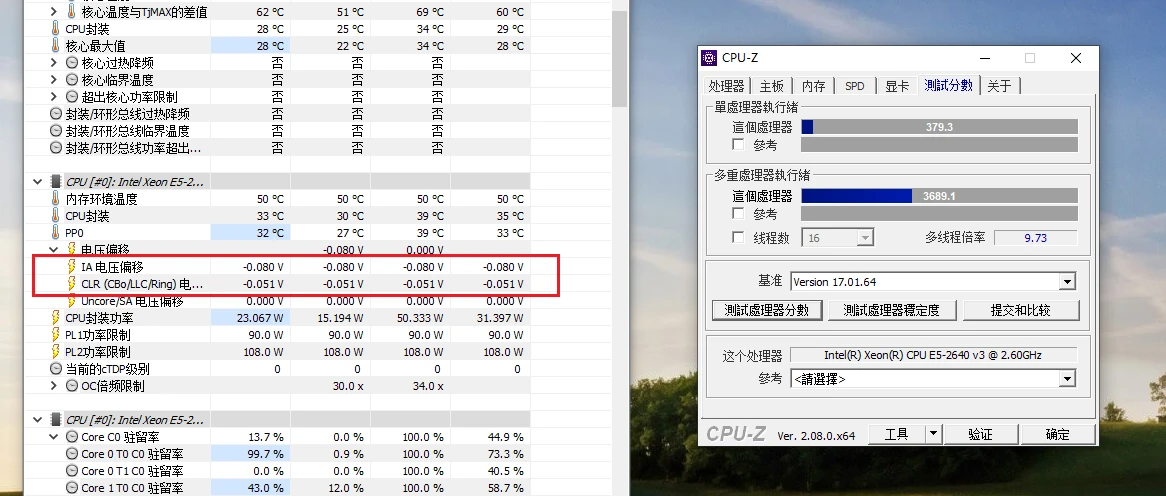This screenshot has height=496, width=1166.
Task: Click chip icon of CPU group above 内存环境温度
Action: (x=55, y=181)
